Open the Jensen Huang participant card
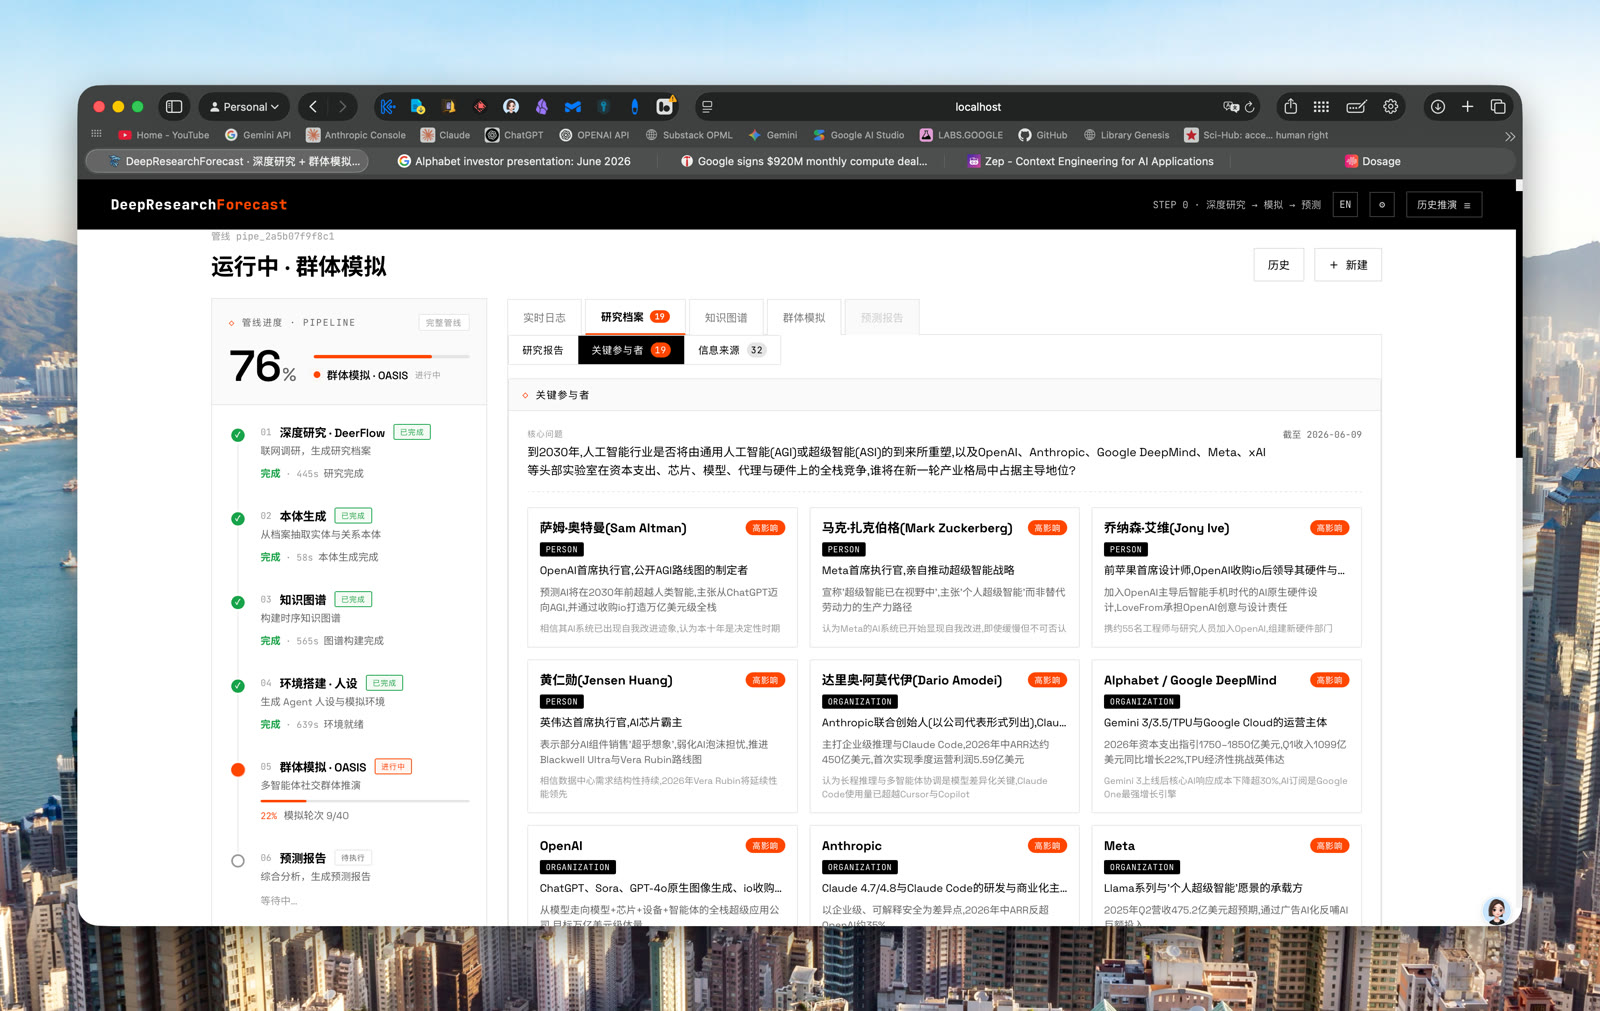The image size is (1600, 1011). click(662, 736)
